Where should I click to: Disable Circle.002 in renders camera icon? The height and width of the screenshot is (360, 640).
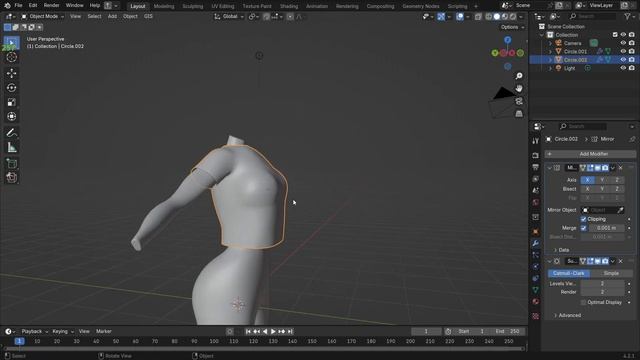(631, 60)
